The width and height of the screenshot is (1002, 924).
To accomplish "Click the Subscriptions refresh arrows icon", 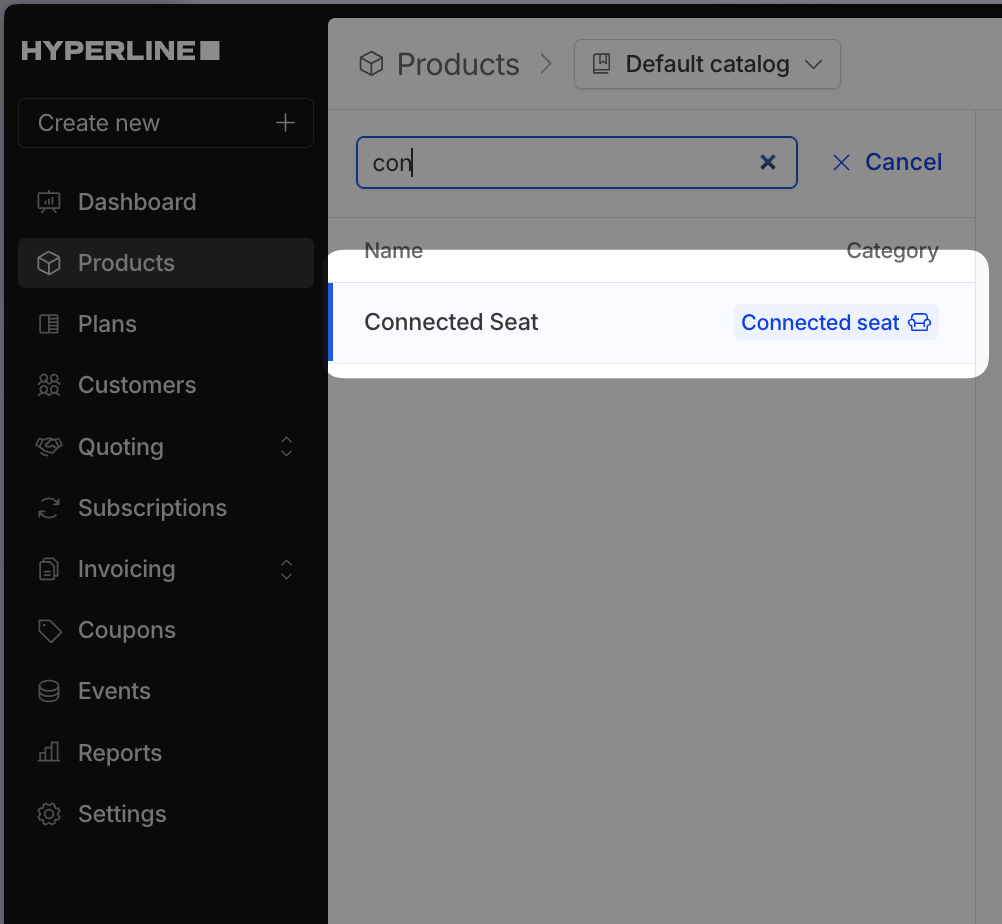I will 49,508.
